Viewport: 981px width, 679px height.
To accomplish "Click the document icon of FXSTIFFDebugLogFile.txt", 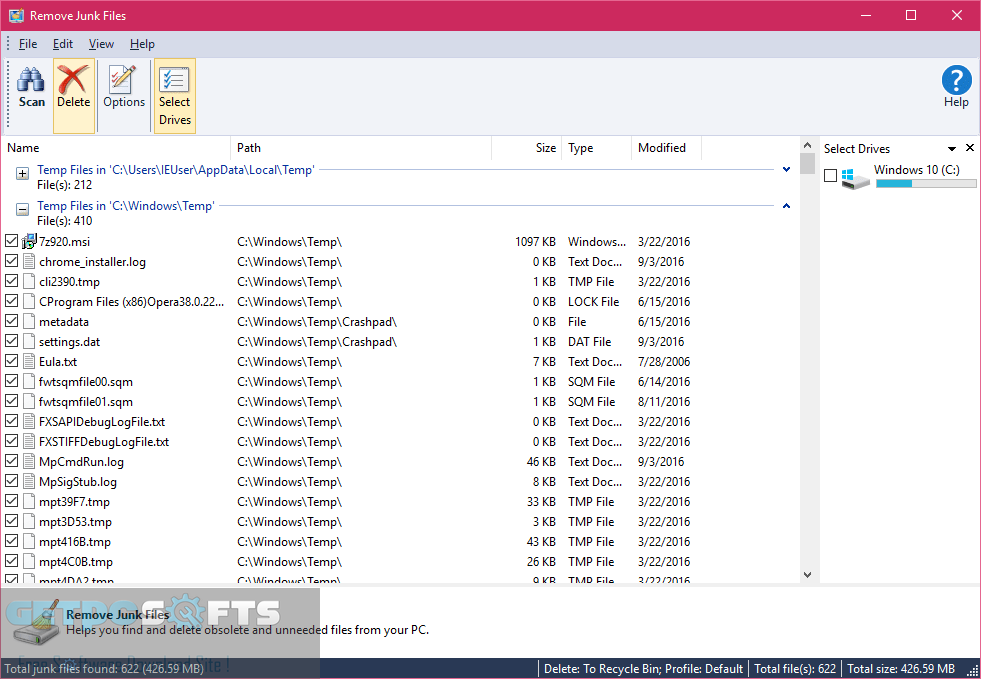I will pos(29,442).
